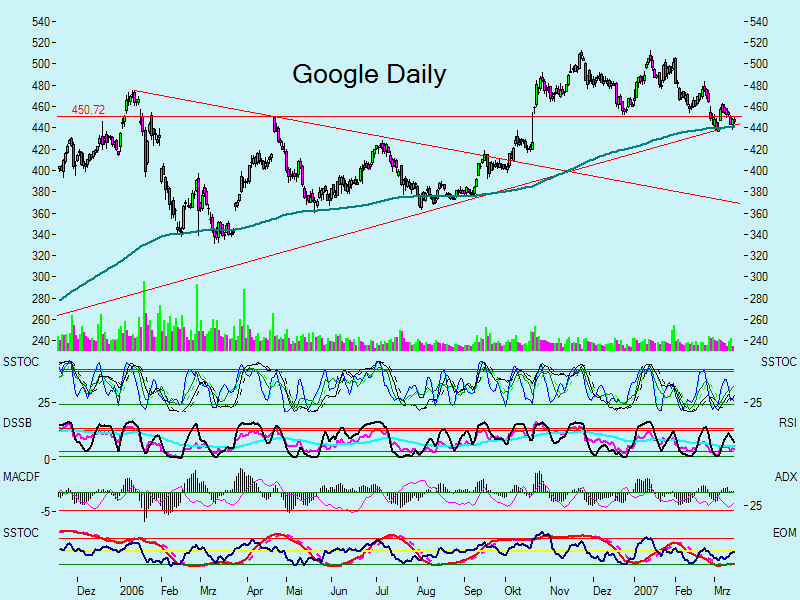Click the Mrz label before Apr

click(208, 591)
